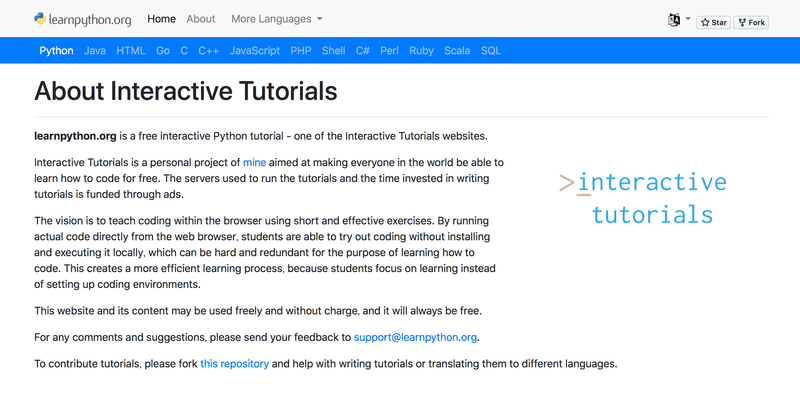
Task: Open the Shell tutorial link
Action: 333,51
